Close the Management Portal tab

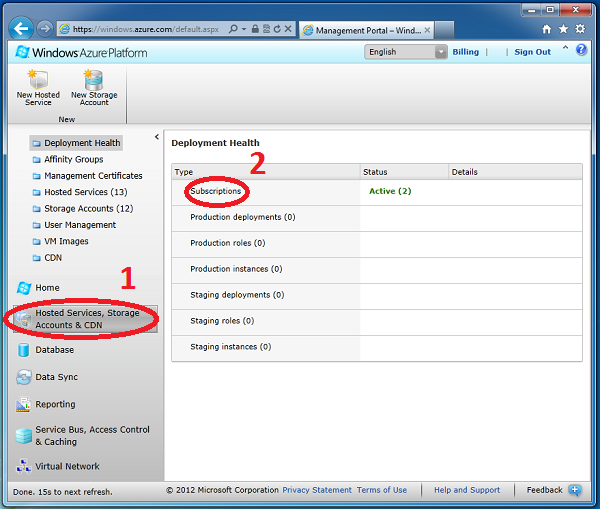pos(427,30)
